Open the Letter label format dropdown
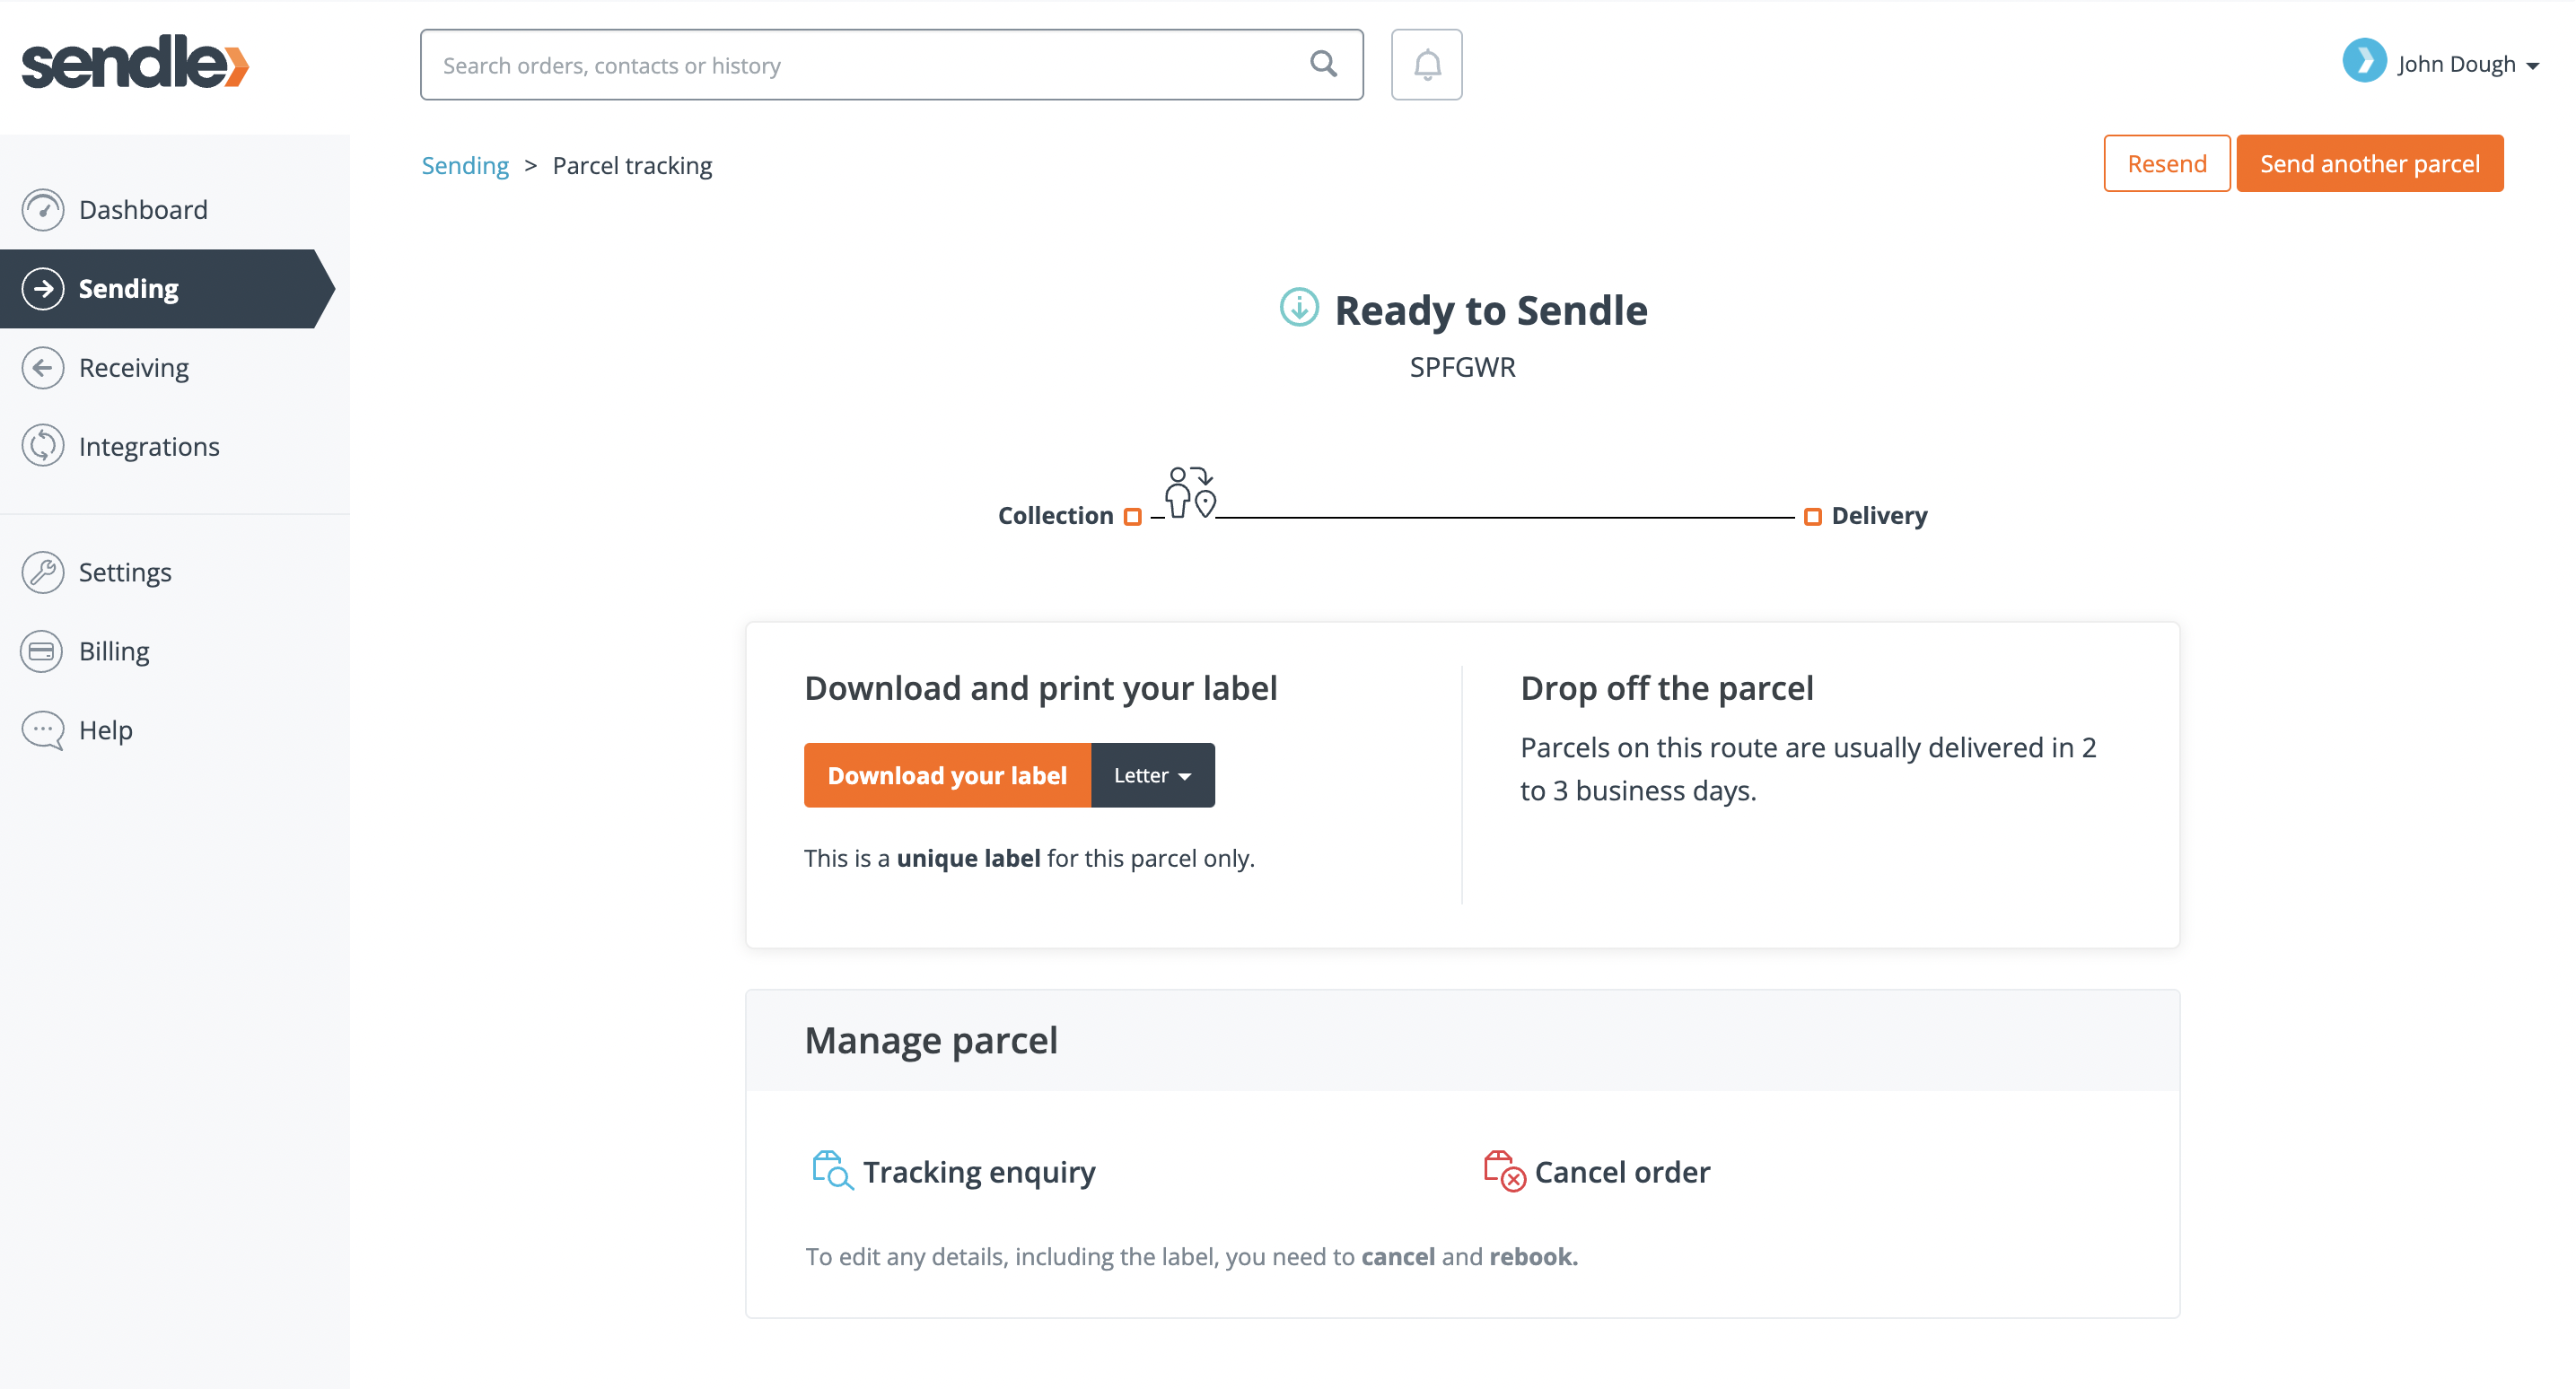Viewport: 2576px width, 1389px height. coord(1152,775)
